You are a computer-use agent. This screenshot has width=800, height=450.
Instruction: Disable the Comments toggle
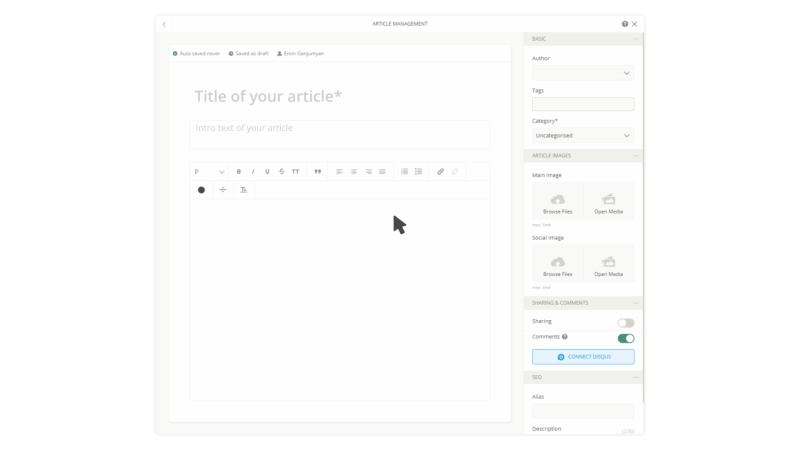[x=626, y=338]
